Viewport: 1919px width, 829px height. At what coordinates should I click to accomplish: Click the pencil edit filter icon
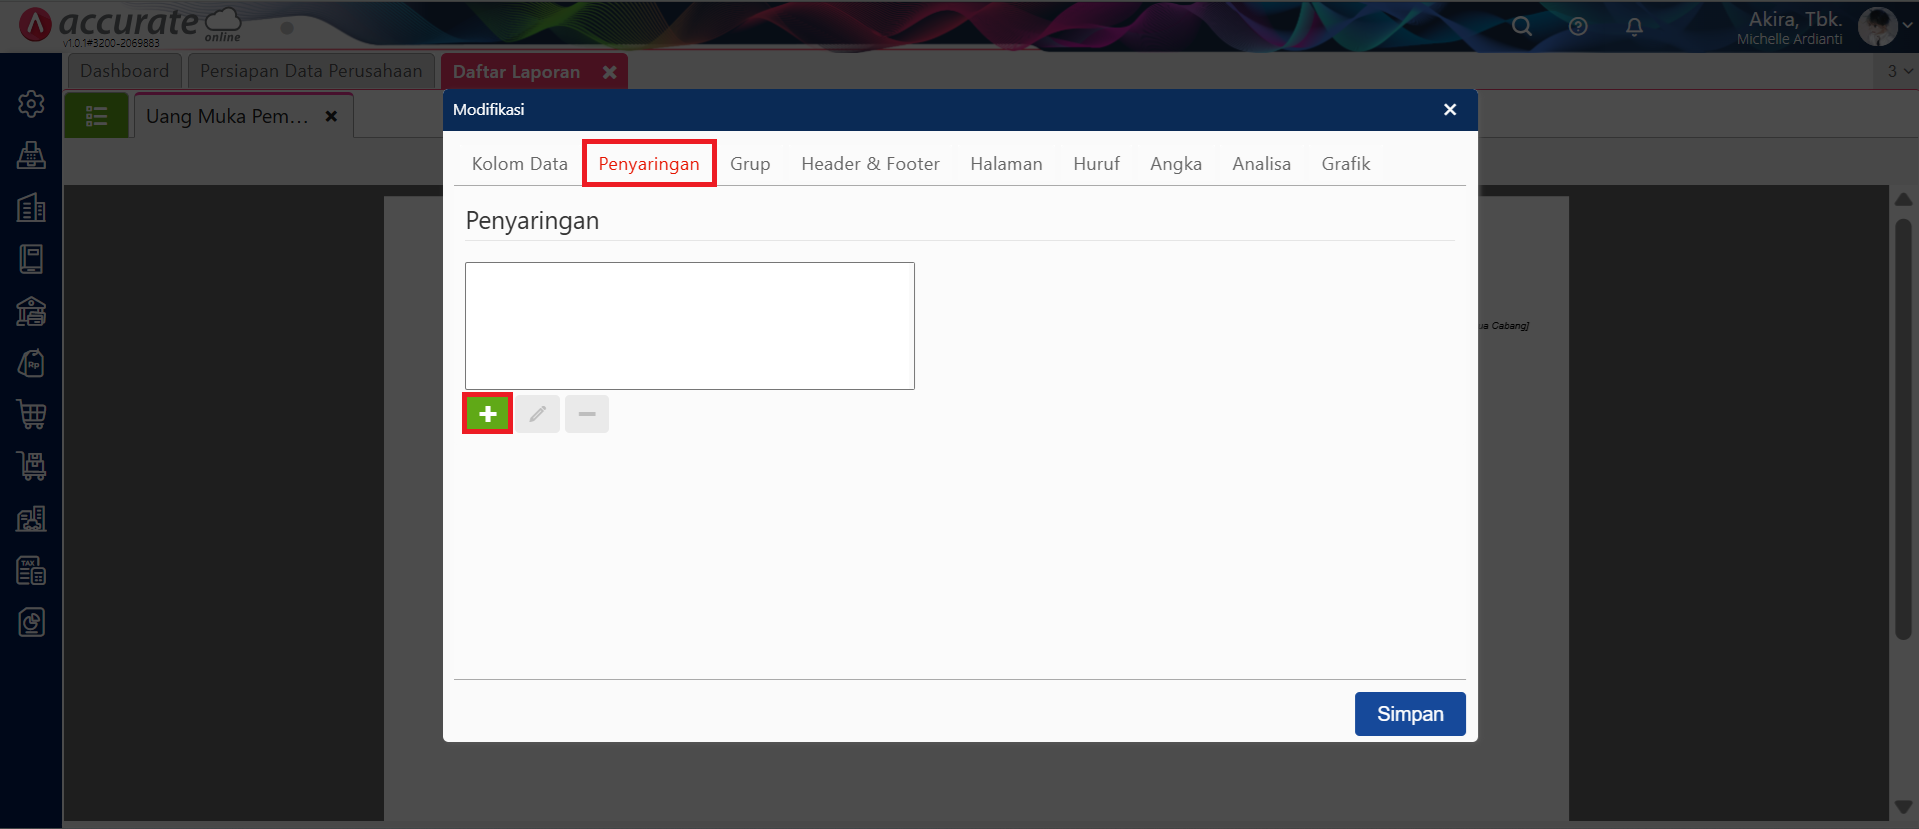(x=538, y=414)
